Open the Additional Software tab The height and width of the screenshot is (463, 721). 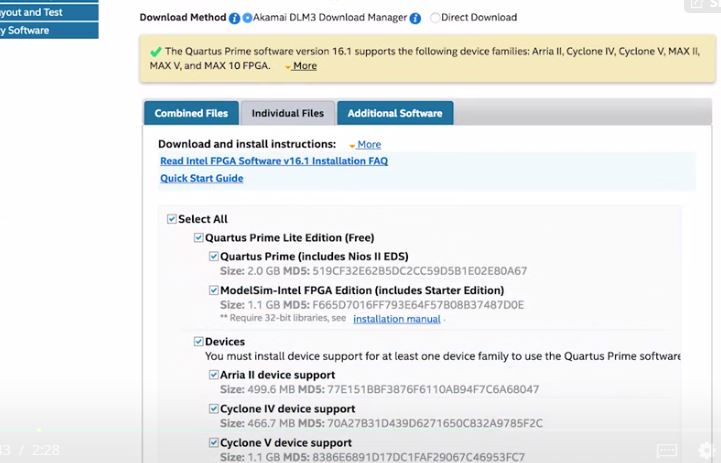click(x=394, y=114)
